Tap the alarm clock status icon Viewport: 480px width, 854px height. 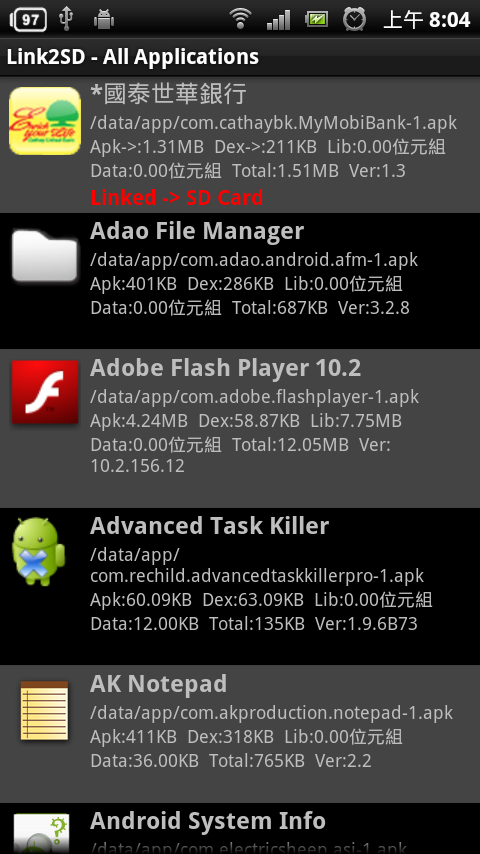(x=354, y=20)
